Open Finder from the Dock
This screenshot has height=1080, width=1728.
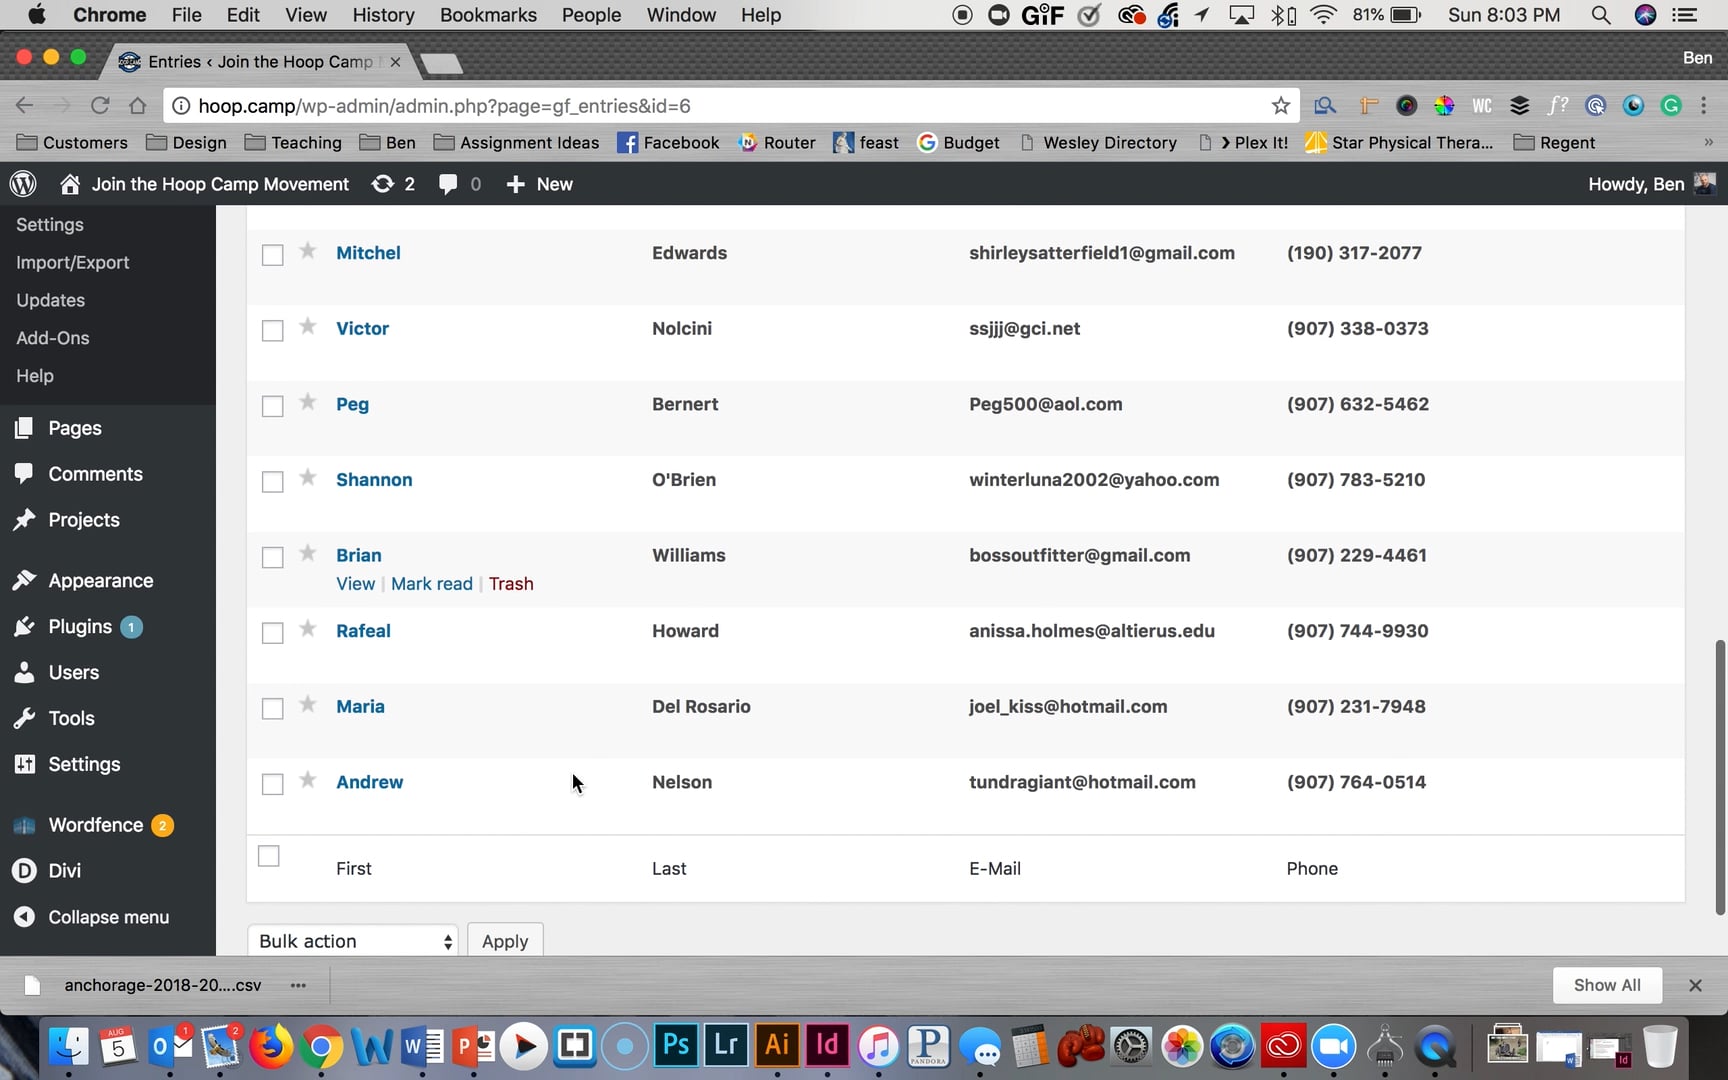coord(68,1046)
